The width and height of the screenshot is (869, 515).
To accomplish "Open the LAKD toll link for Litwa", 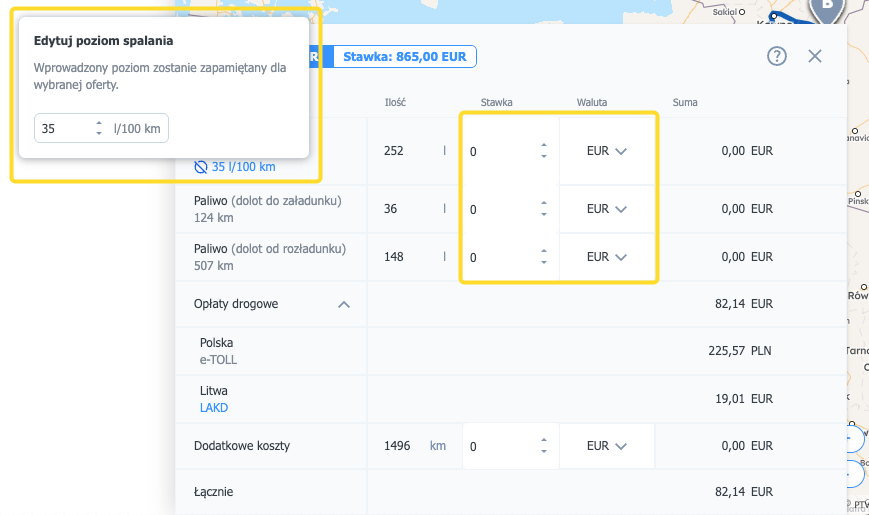I will pos(215,408).
